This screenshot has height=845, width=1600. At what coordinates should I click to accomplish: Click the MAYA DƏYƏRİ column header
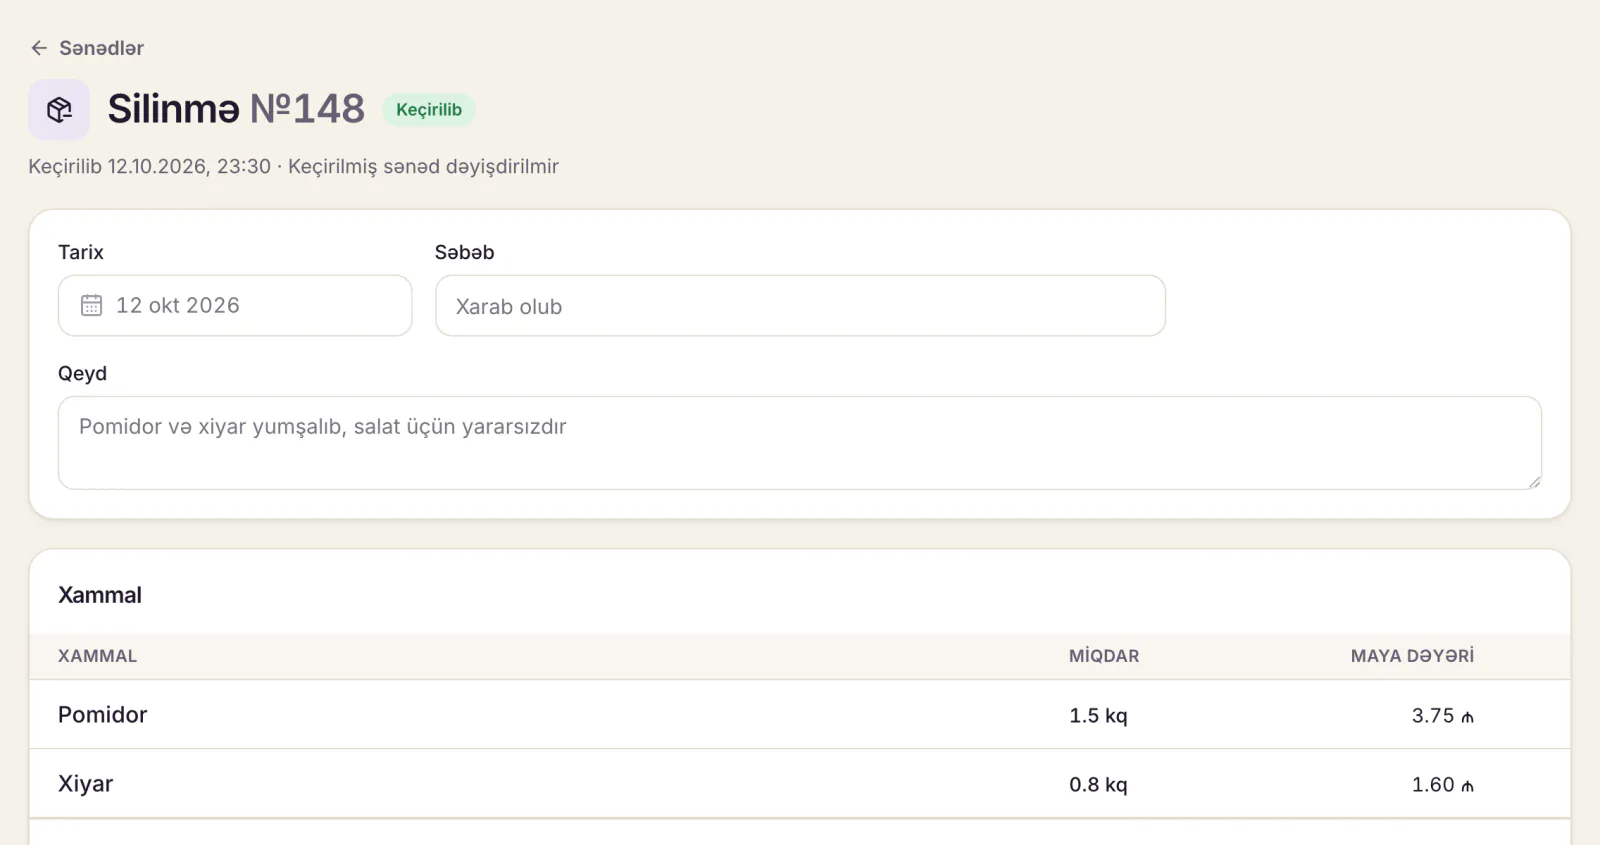(x=1412, y=656)
